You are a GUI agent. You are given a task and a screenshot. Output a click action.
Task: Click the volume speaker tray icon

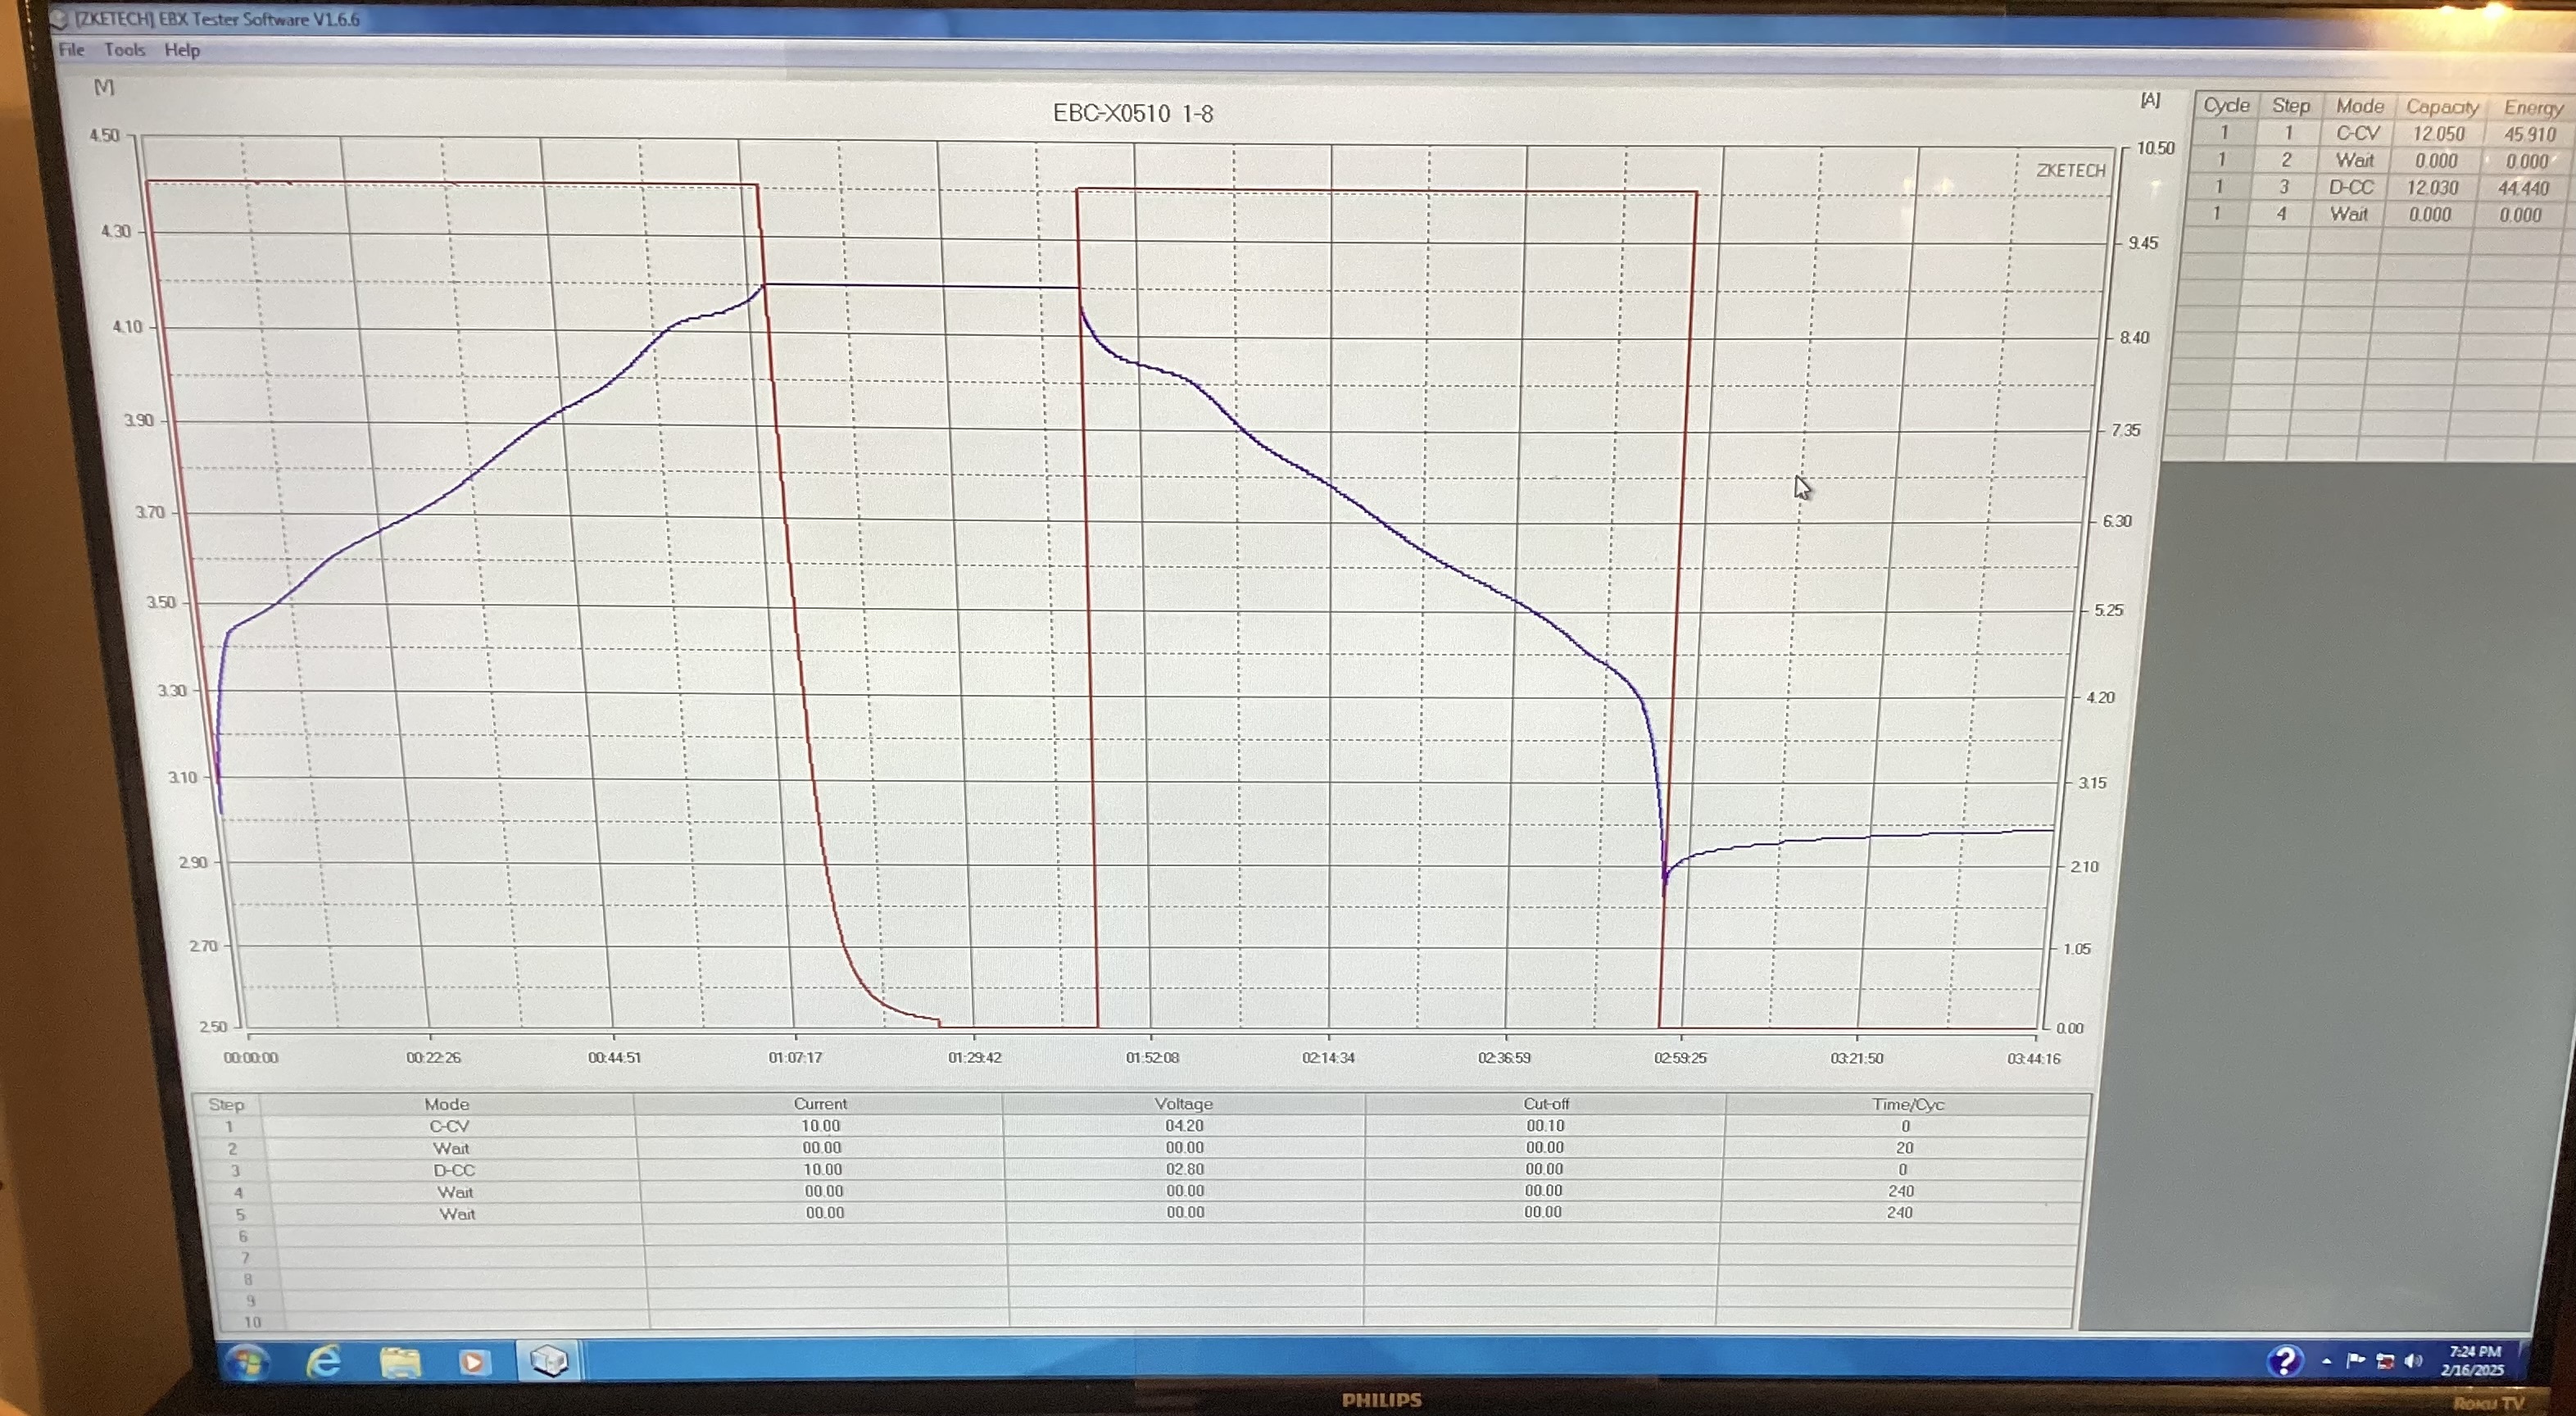click(2414, 1361)
